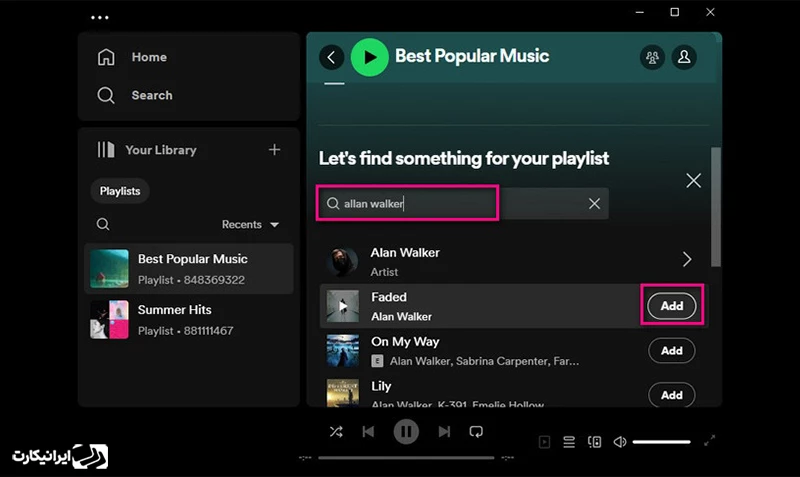The width and height of the screenshot is (800, 477).
Task: Open the Now Playing view icon
Action: [544, 442]
